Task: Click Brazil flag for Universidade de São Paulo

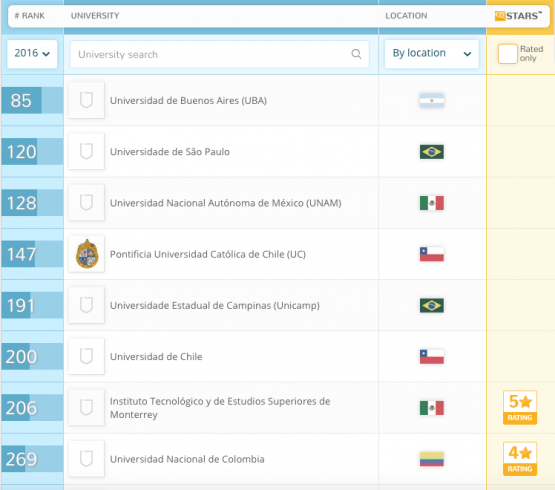Action: coord(431,152)
